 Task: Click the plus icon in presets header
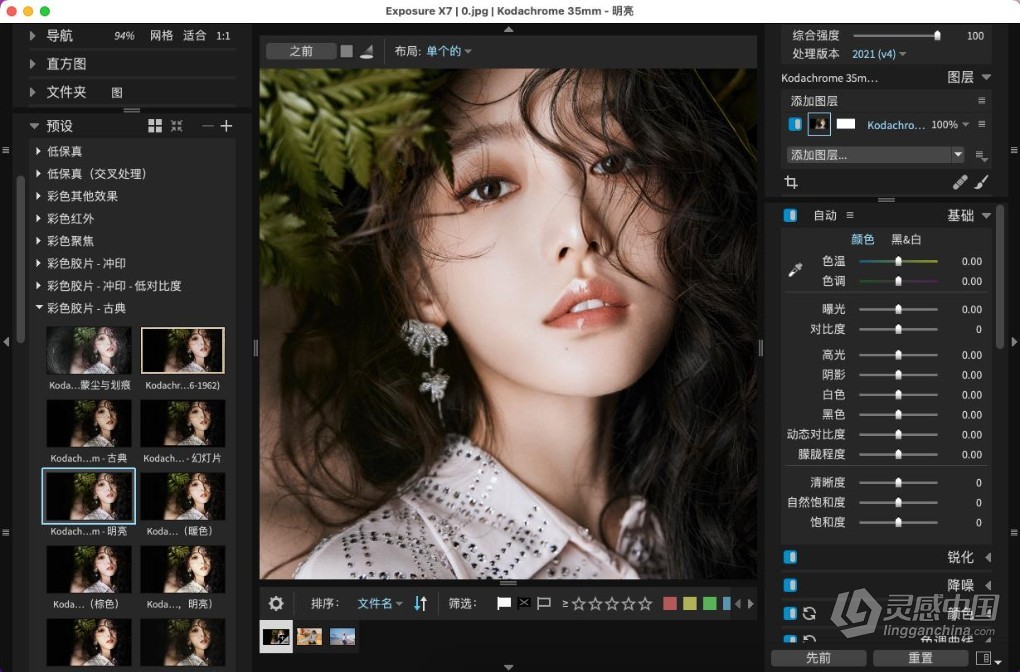[x=226, y=126]
